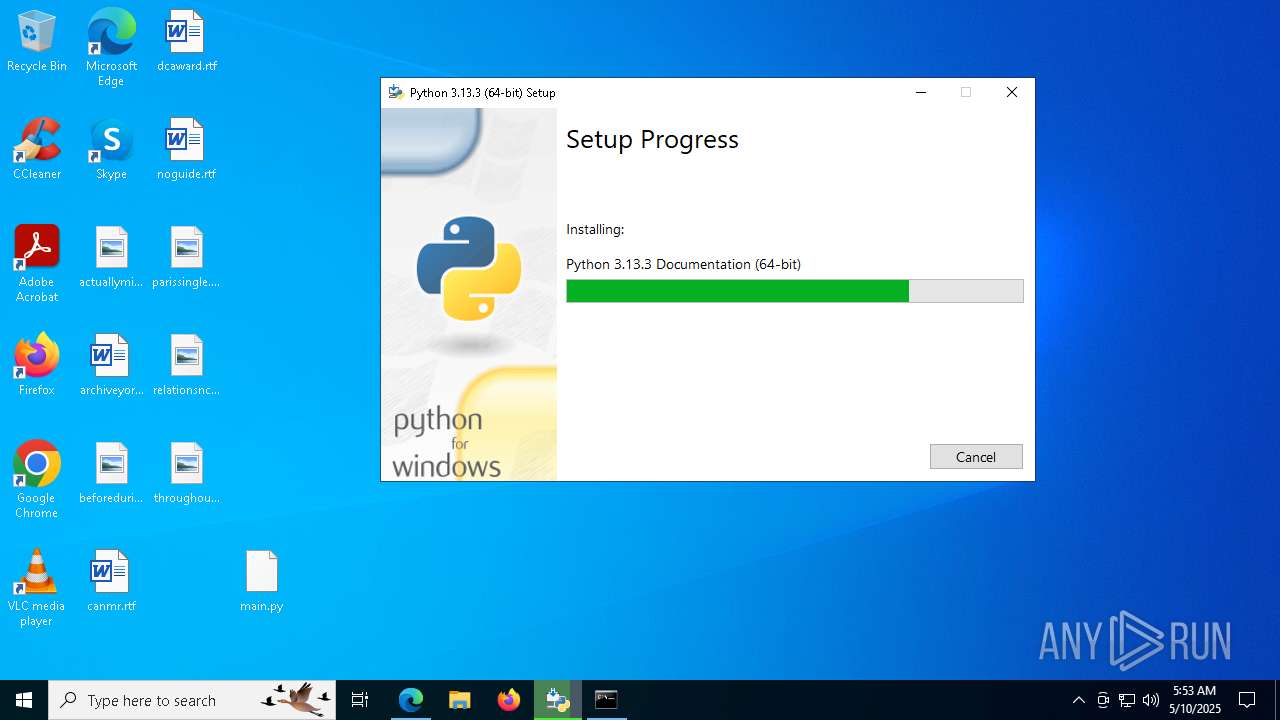Open volume control tray icon
The image size is (1280, 720).
(x=1151, y=700)
